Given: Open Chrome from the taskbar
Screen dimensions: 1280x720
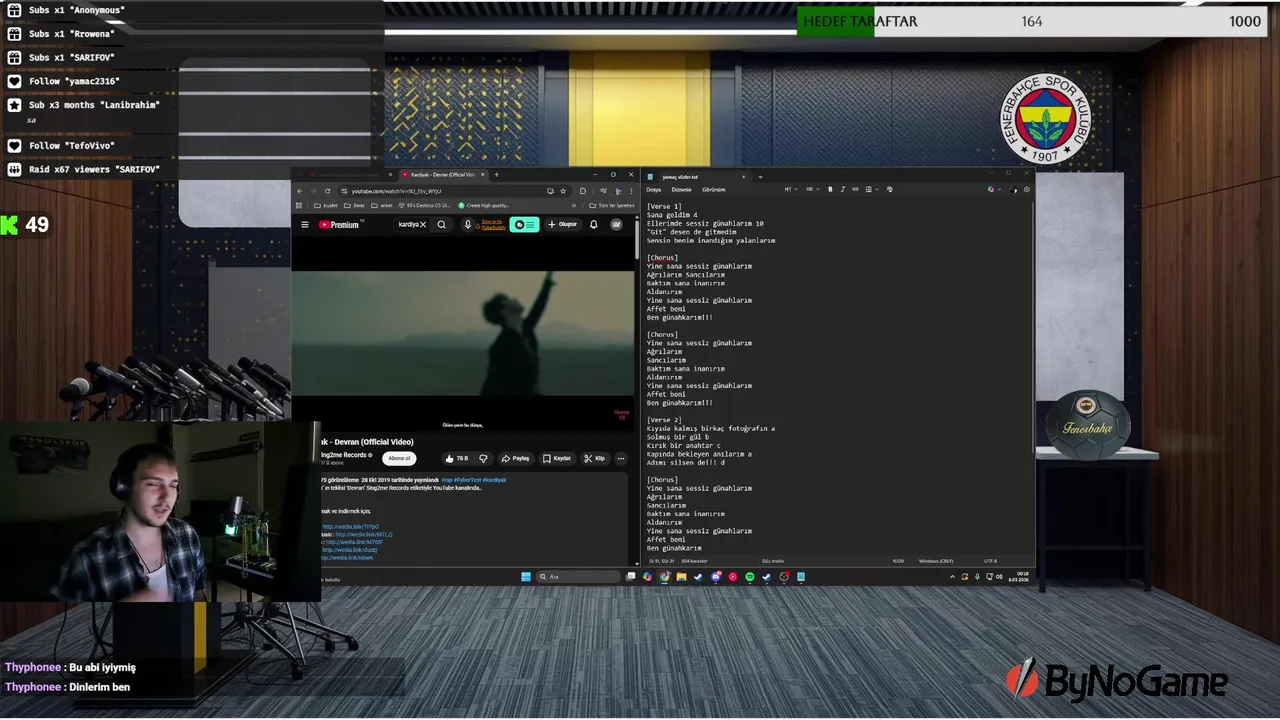Looking at the screenshot, I should (x=665, y=577).
